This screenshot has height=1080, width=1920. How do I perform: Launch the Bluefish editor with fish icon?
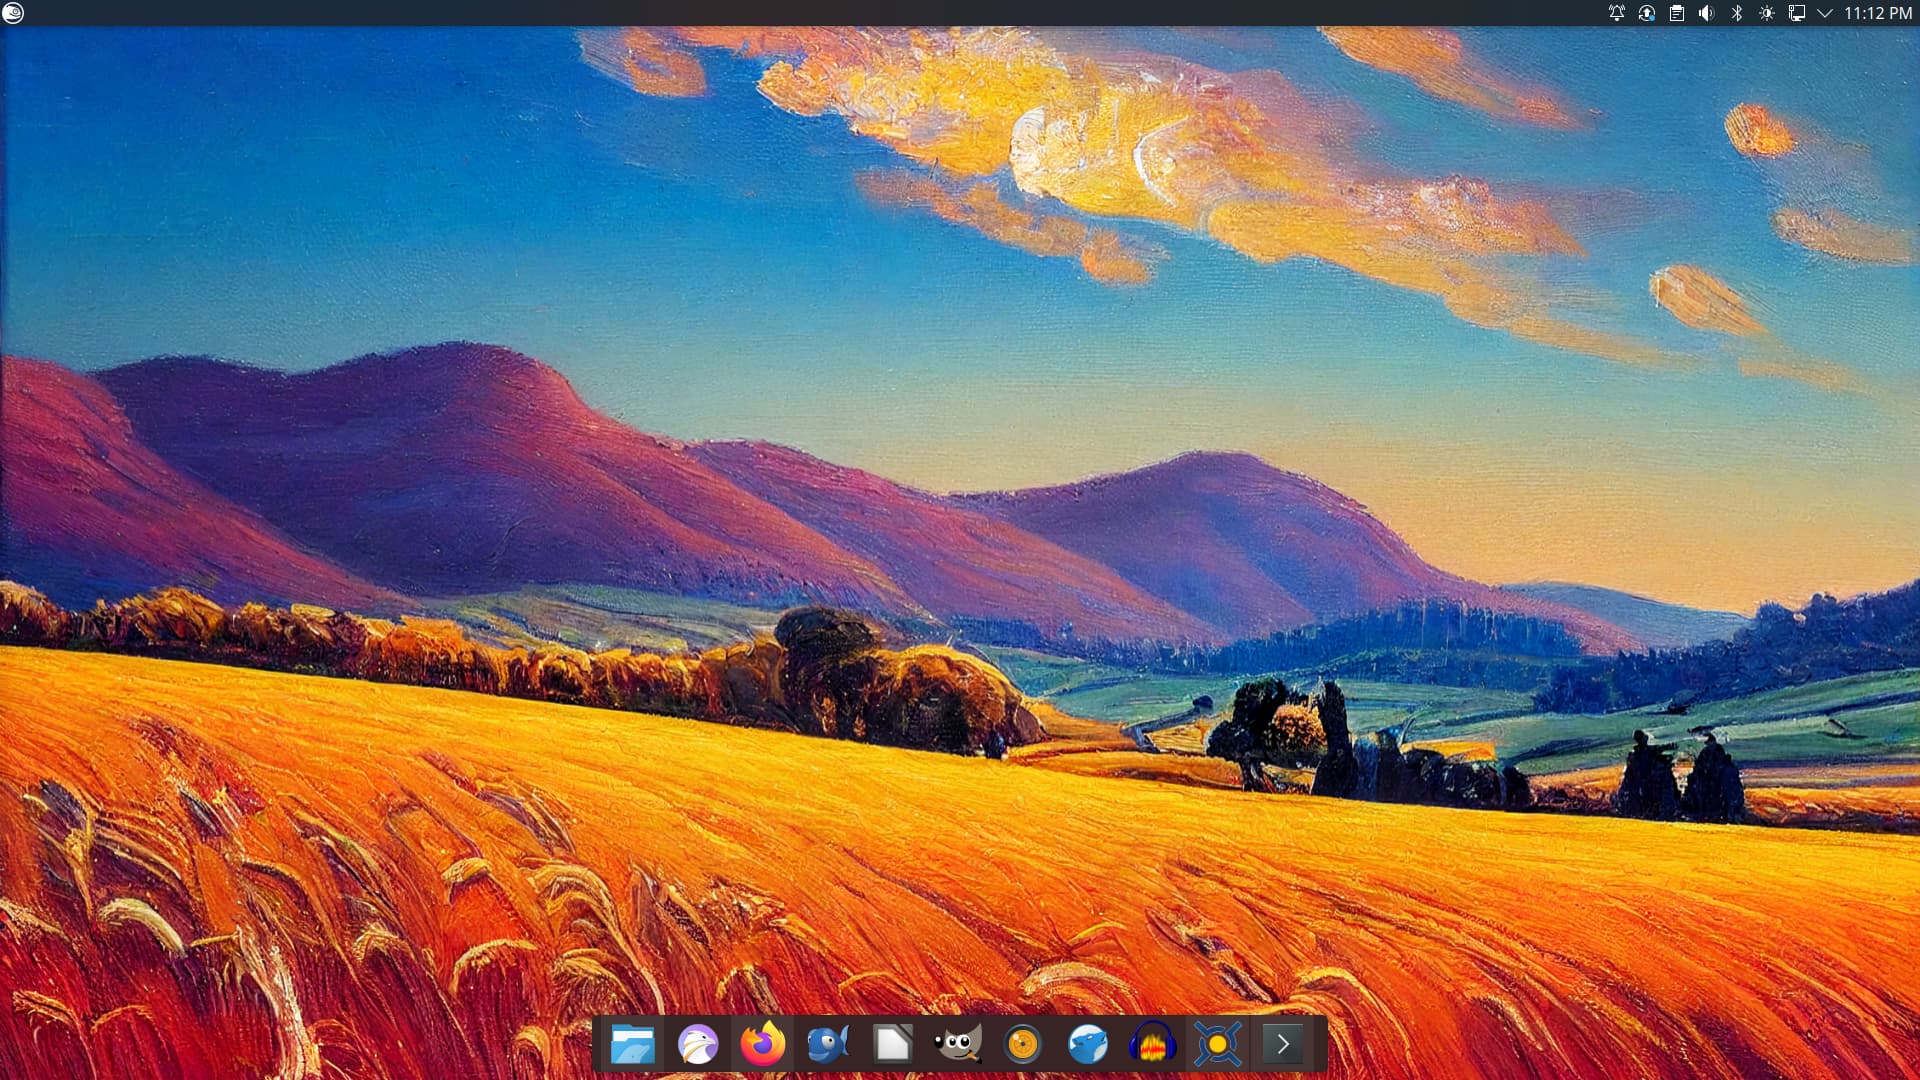click(x=828, y=1045)
